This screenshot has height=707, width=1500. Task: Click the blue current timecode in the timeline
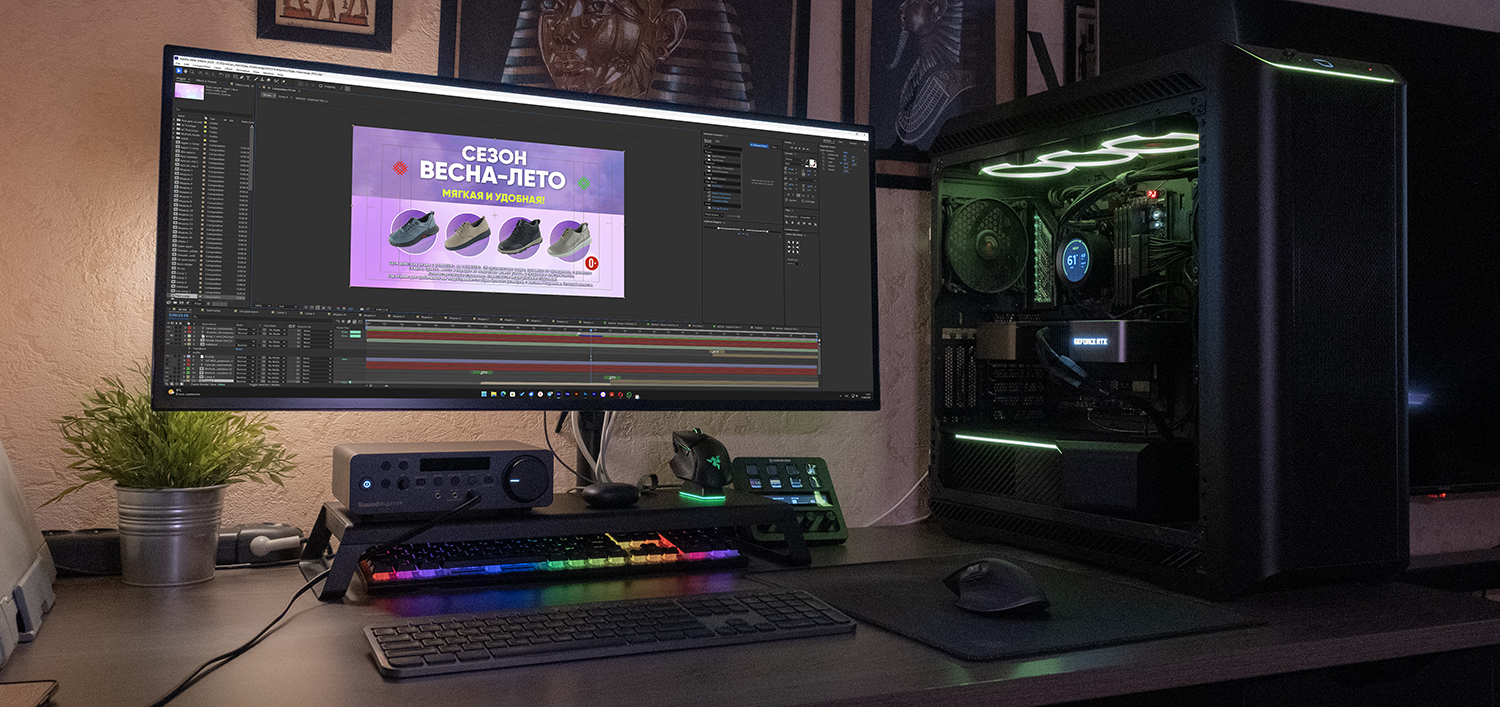click(x=178, y=315)
